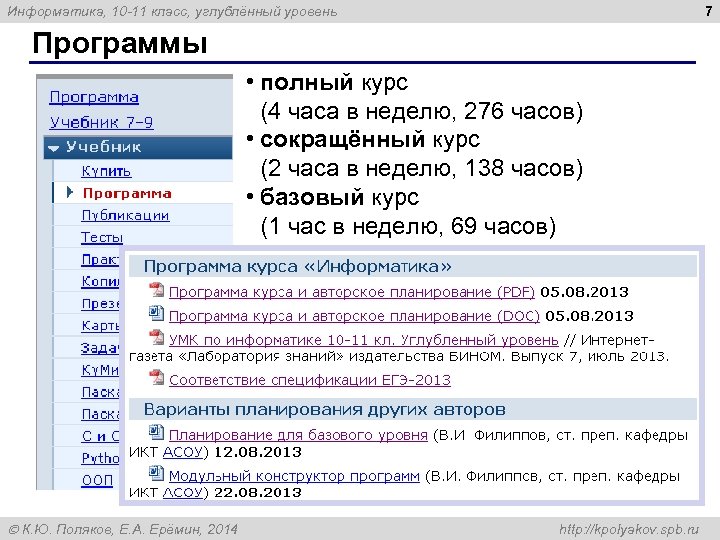
Task: Follow АСОУ link next to date 12.08.2013
Action: click(183, 452)
